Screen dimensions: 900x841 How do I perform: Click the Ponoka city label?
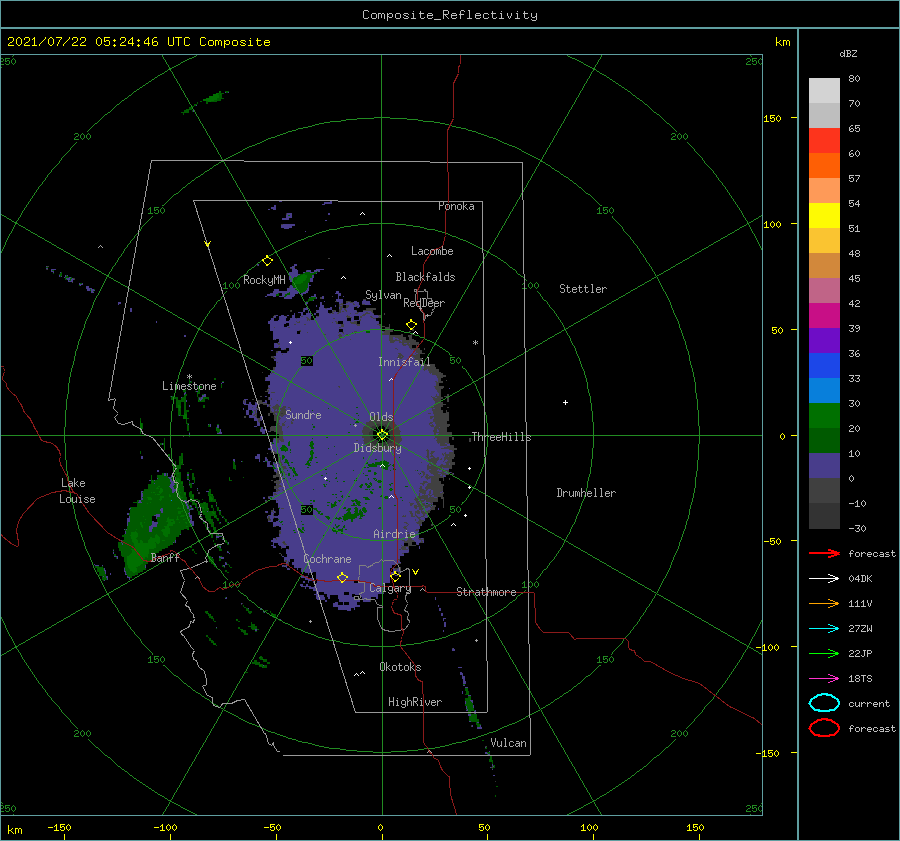[x=456, y=206]
